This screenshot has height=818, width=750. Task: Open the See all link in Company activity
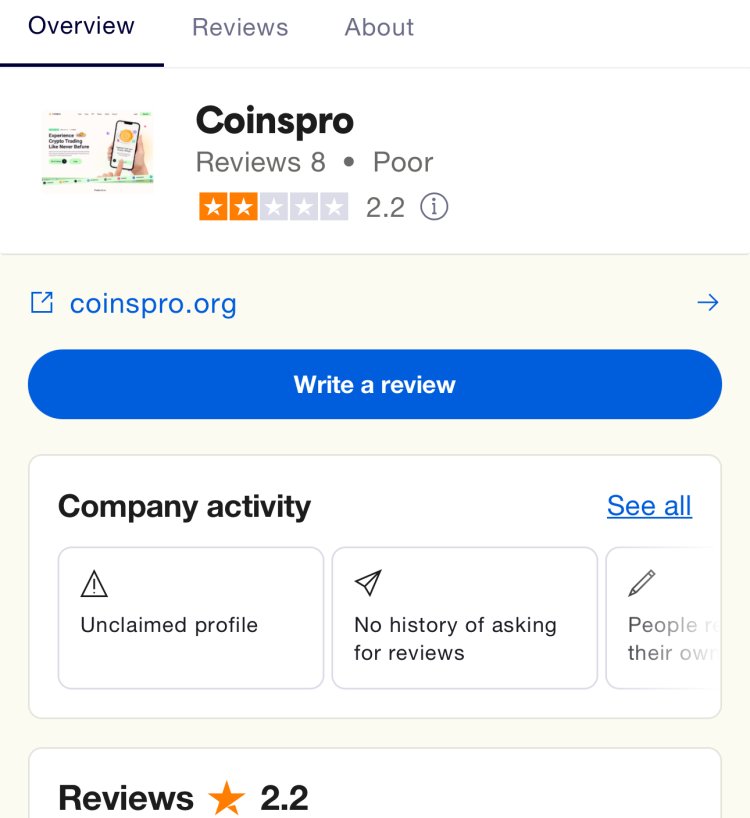click(649, 506)
